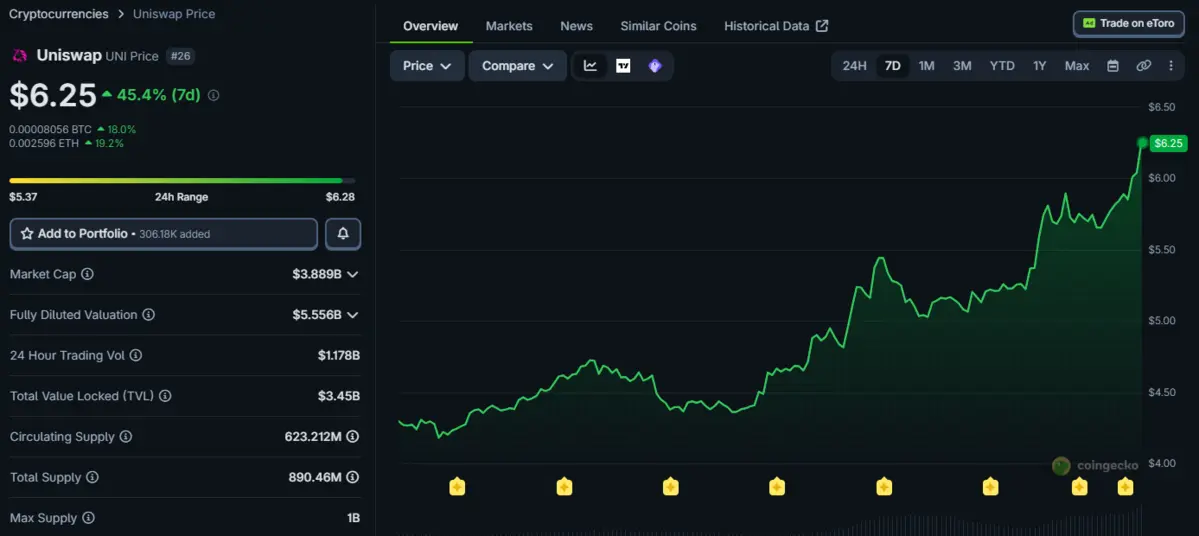1199x536 pixels.
Task: Click the $5.37 24h low value
Action: click(21, 197)
